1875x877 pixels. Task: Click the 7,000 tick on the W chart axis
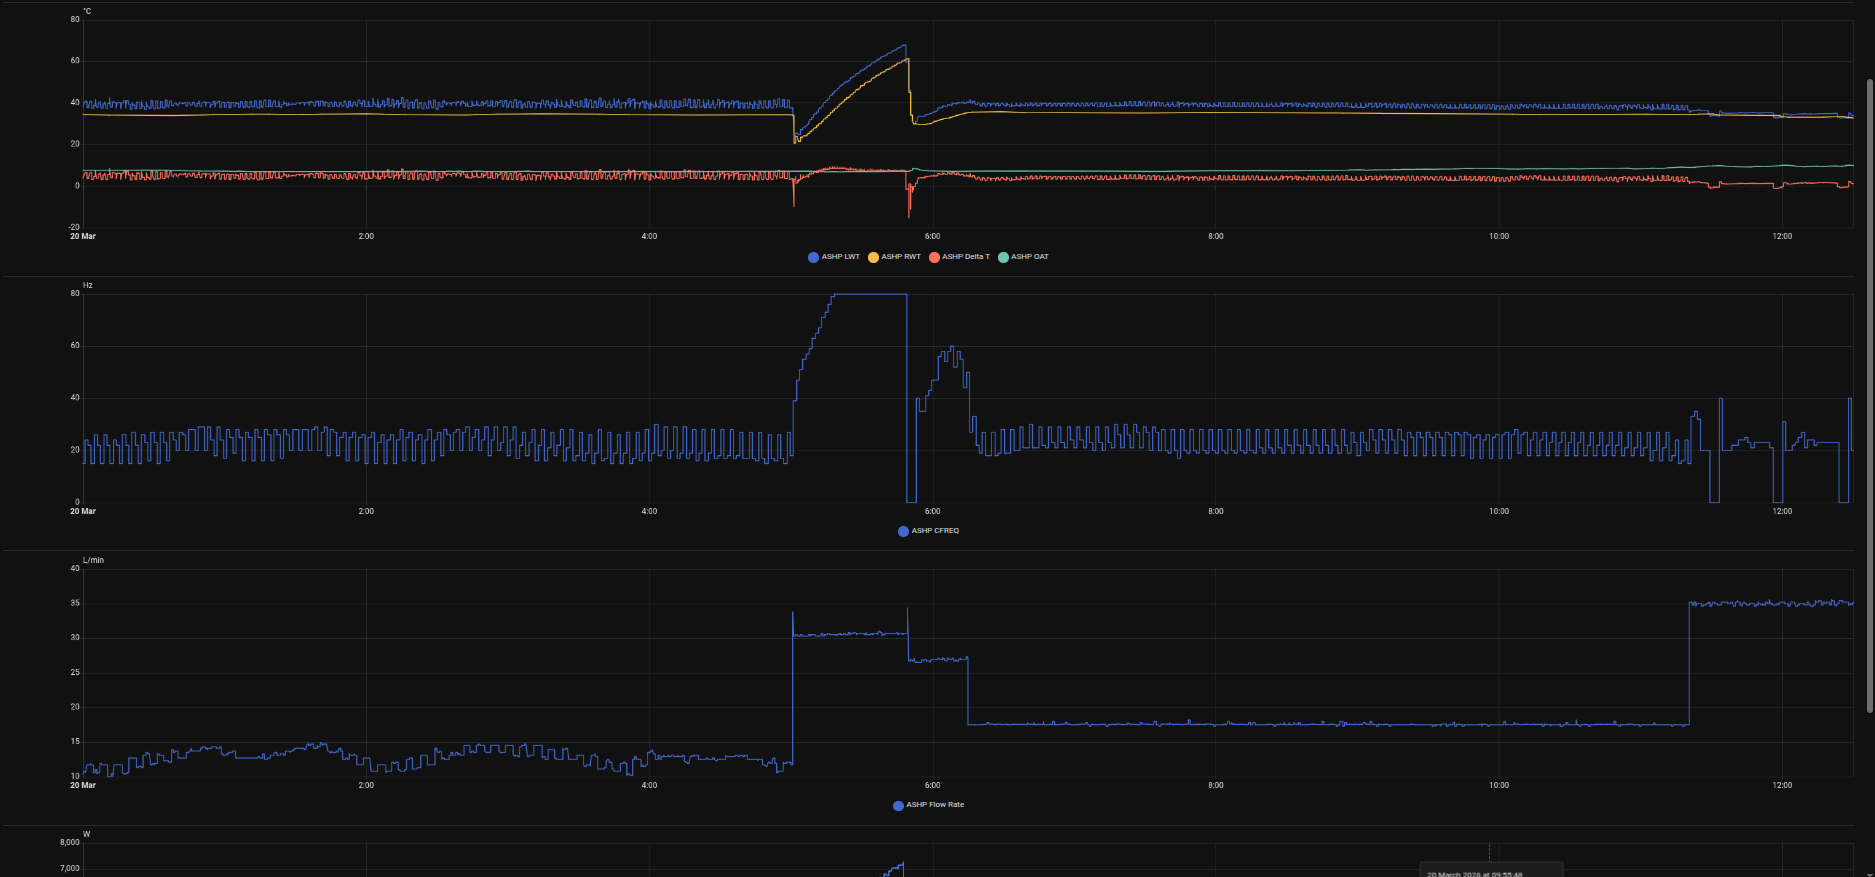coord(69,868)
